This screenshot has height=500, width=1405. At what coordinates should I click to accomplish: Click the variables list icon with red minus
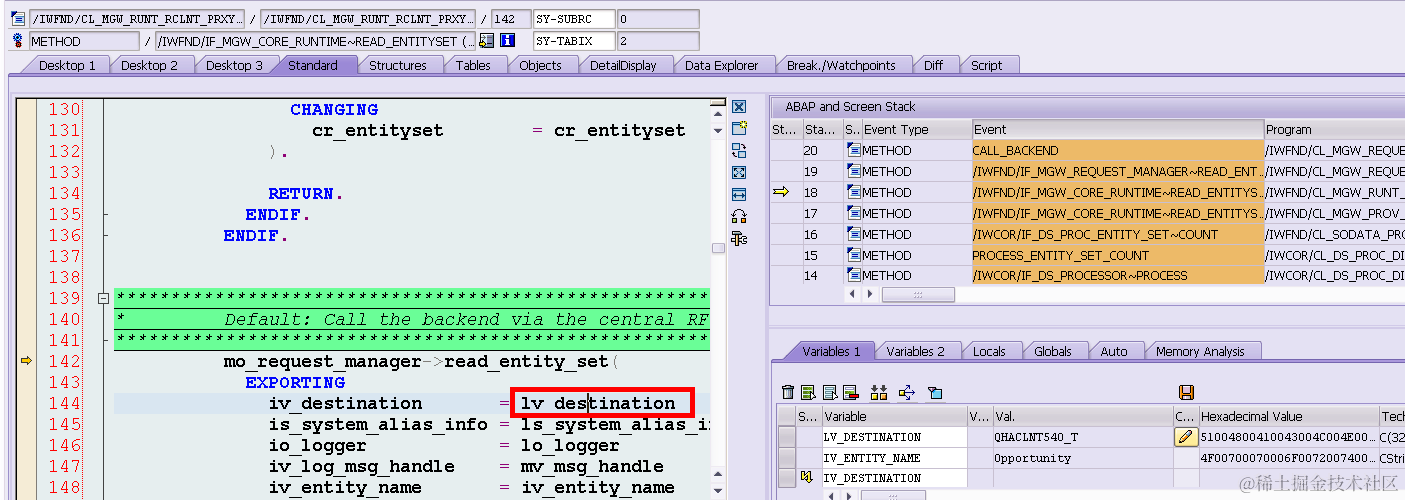tap(851, 393)
